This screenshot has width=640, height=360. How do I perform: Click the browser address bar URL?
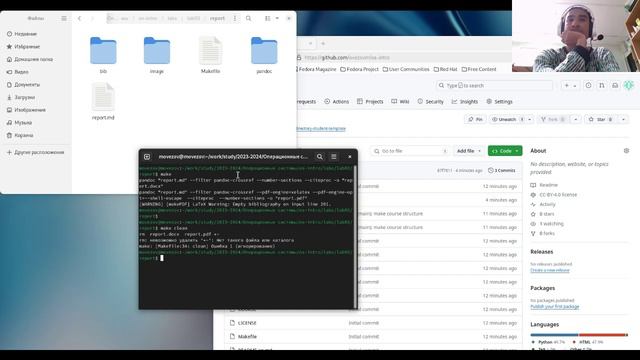347,58
